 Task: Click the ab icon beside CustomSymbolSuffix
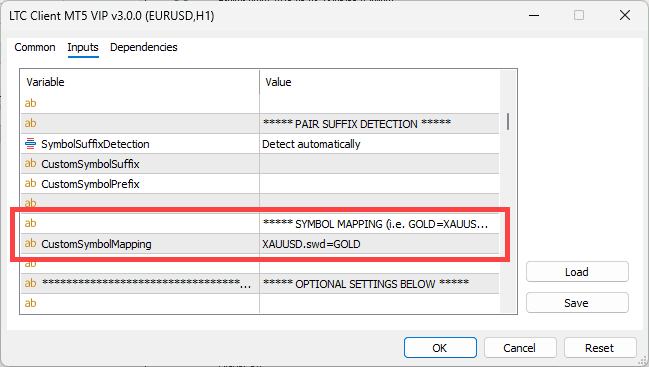click(x=30, y=163)
